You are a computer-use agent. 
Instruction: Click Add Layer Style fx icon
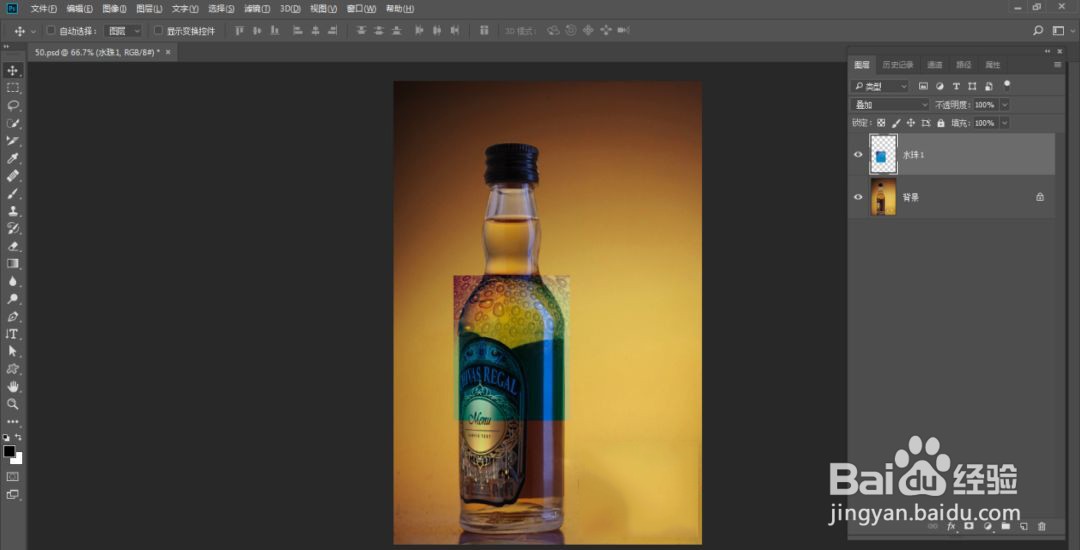951,527
